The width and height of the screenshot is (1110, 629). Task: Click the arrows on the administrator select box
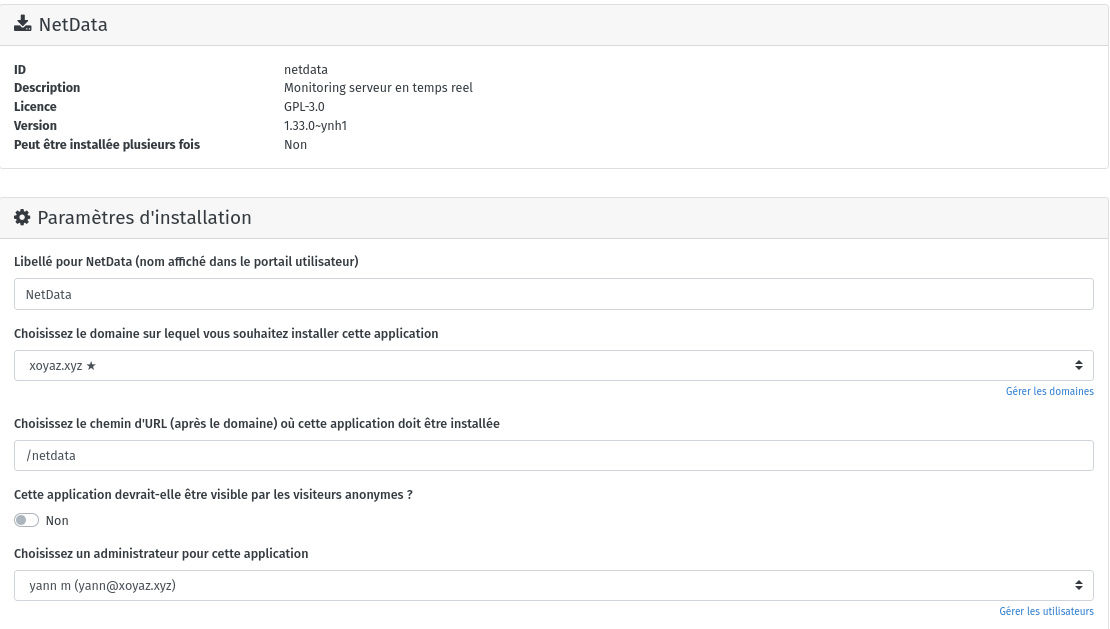[x=1078, y=586]
